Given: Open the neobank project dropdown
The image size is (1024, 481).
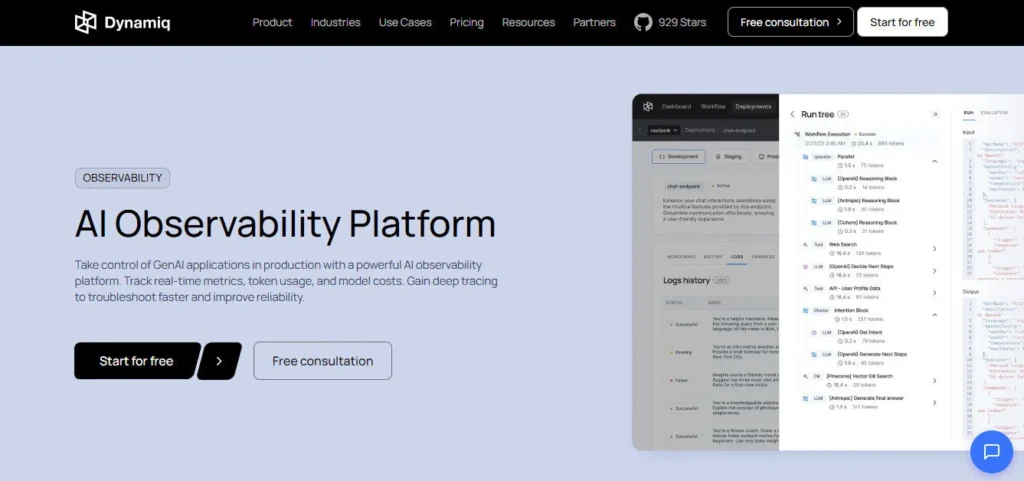Looking at the screenshot, I should [664, 131].
